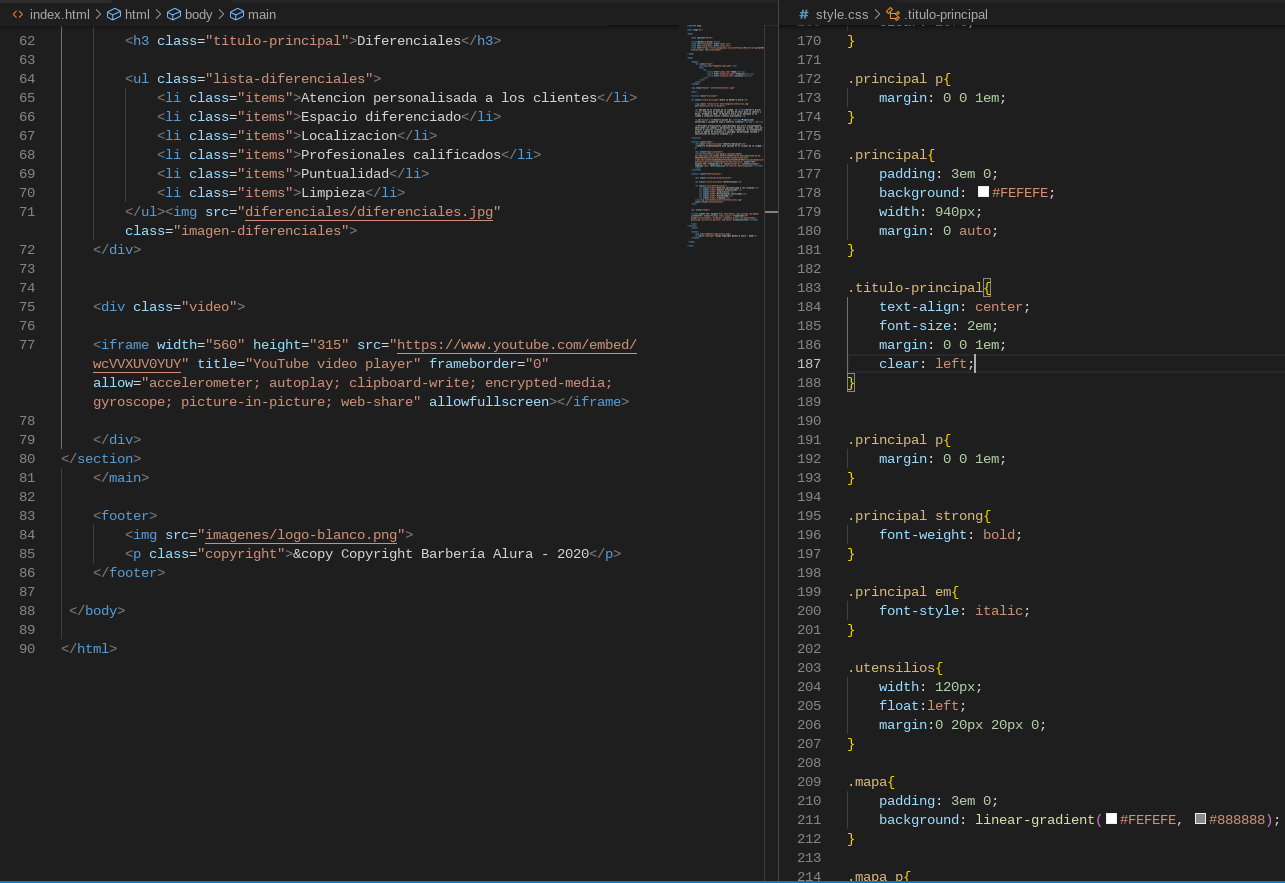Image resolution: width=1285 pixels, height=883 pixels.
Task: Follow the diferenciales/diferenciales.jpg src link
Action: pos(369,212)
